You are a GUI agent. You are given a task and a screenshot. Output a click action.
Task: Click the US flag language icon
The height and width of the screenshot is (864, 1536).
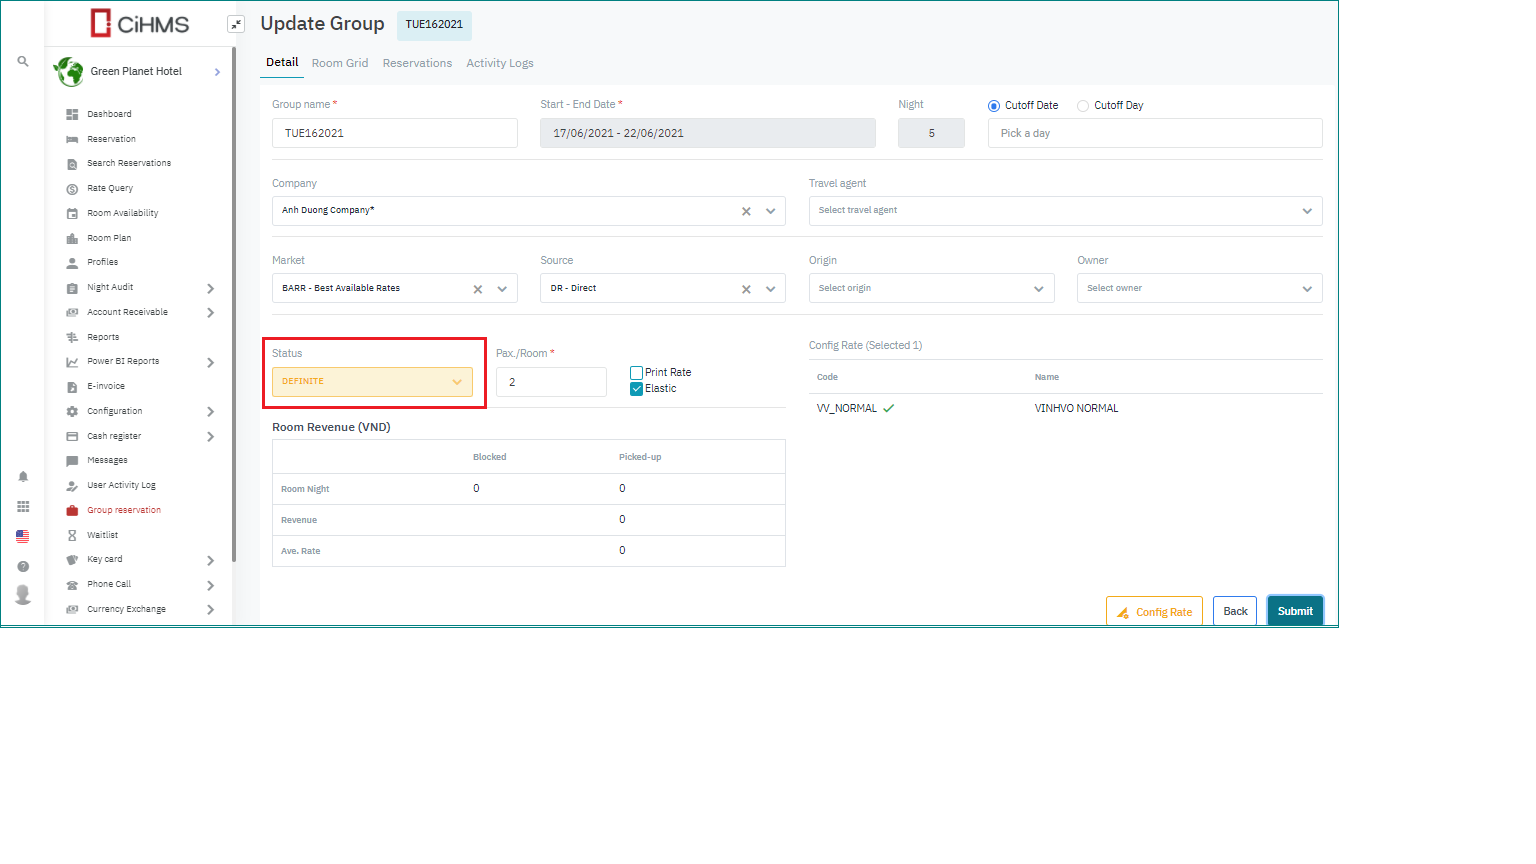point(23,537)
